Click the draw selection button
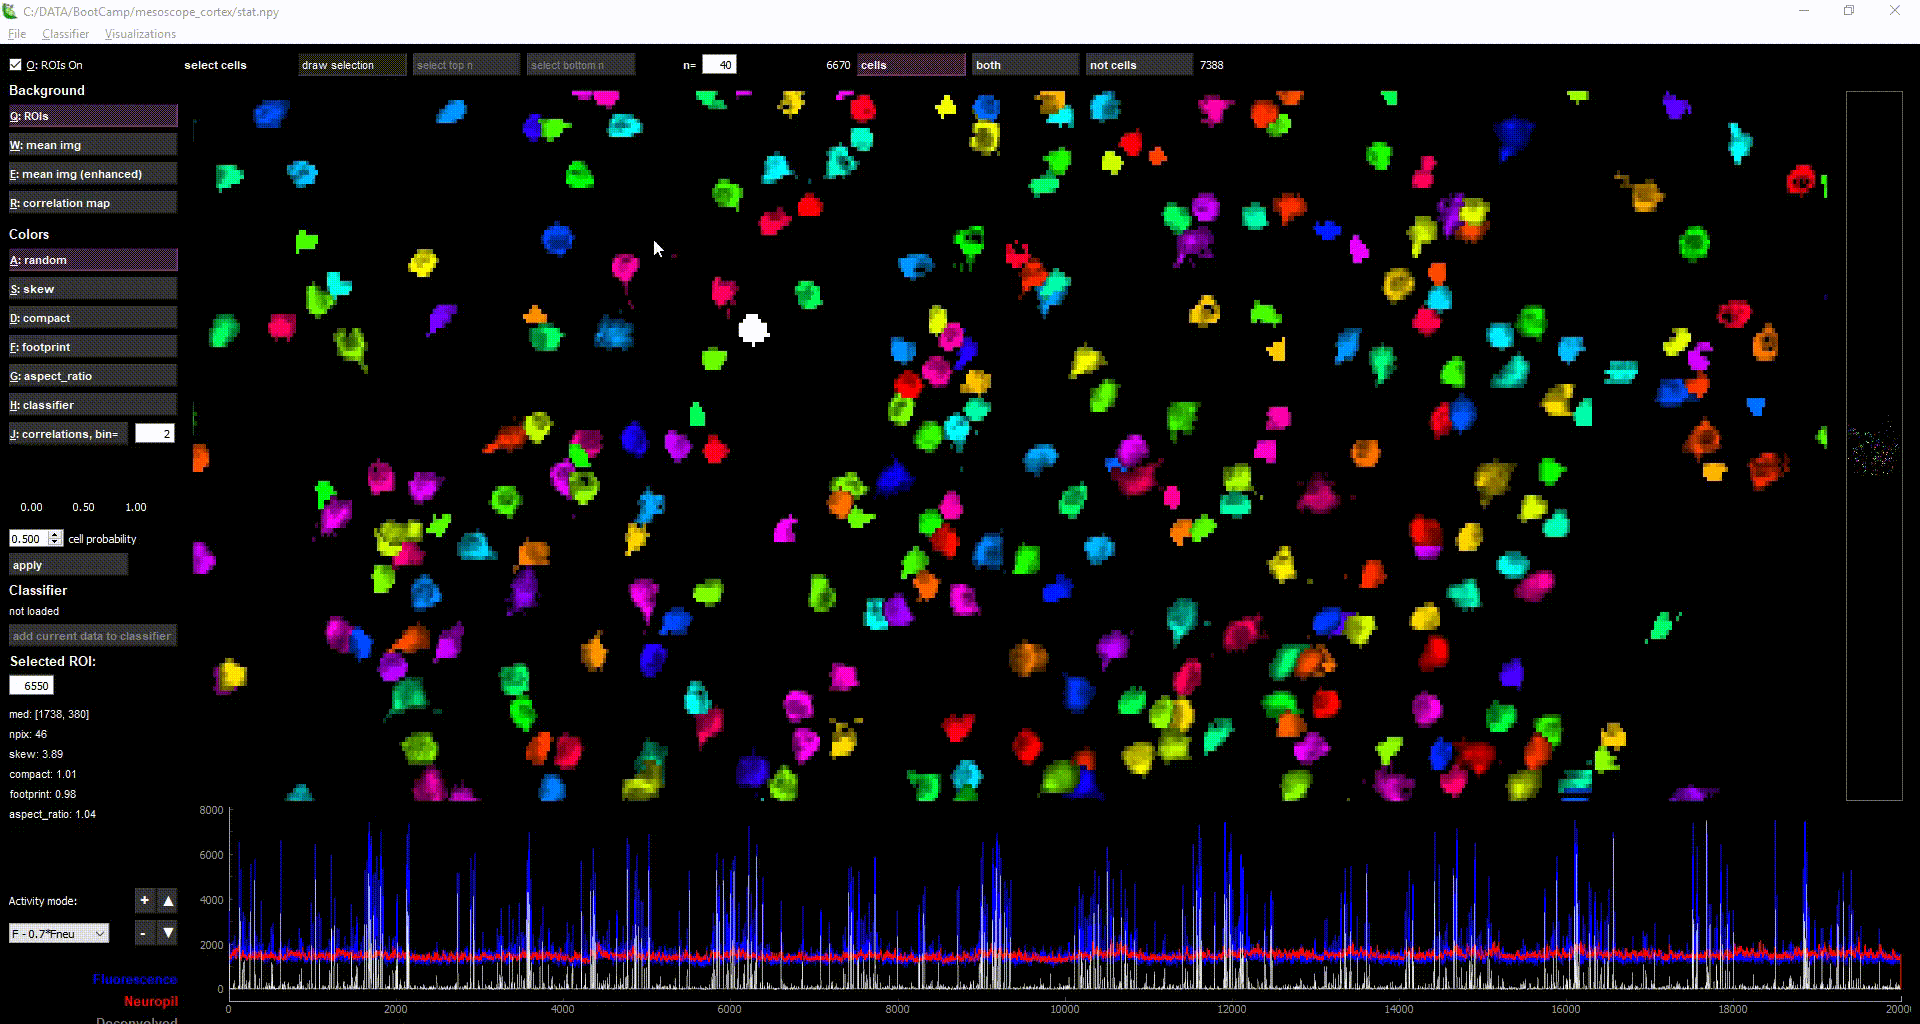 pos(352,65)
